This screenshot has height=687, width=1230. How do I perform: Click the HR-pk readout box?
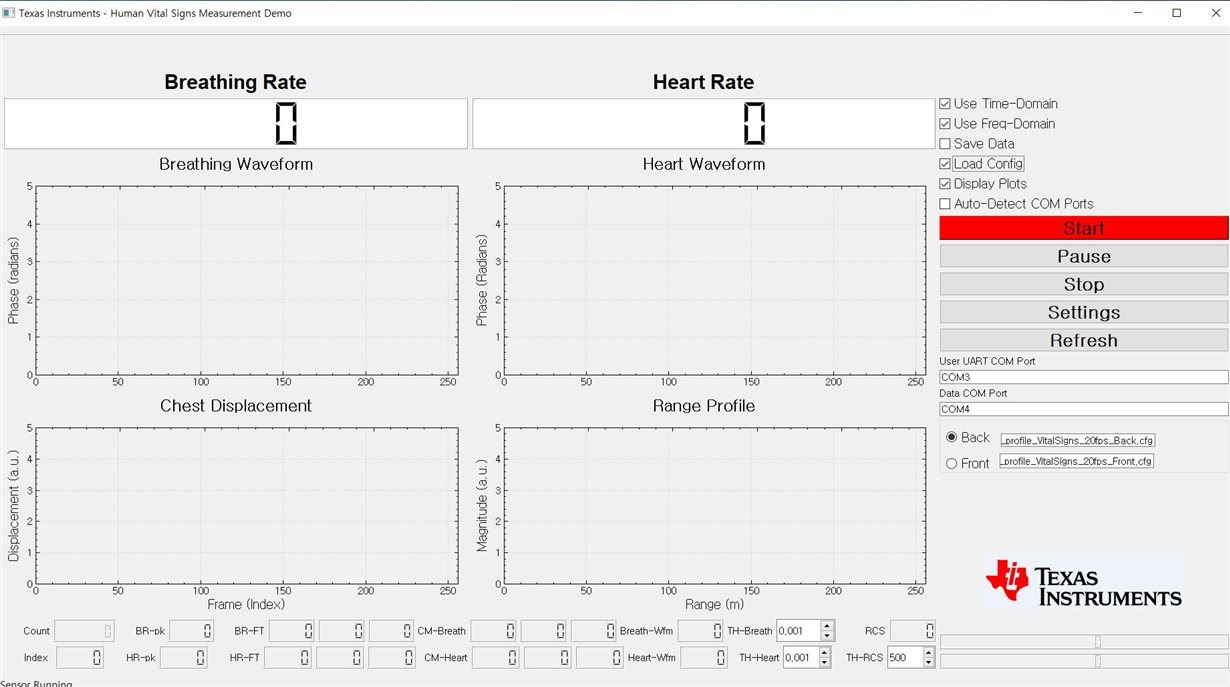point(185,657)
